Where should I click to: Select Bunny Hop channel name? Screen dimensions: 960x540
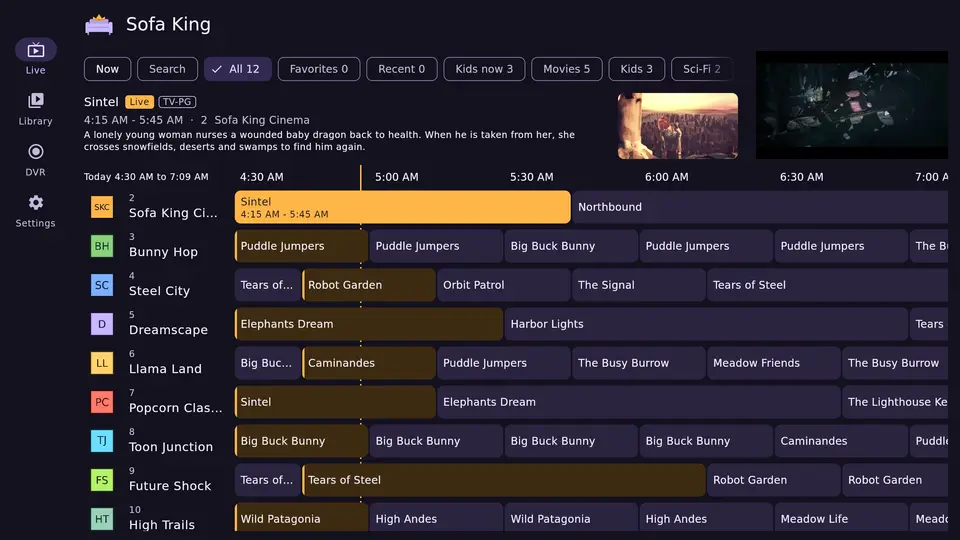pos(163,252)
